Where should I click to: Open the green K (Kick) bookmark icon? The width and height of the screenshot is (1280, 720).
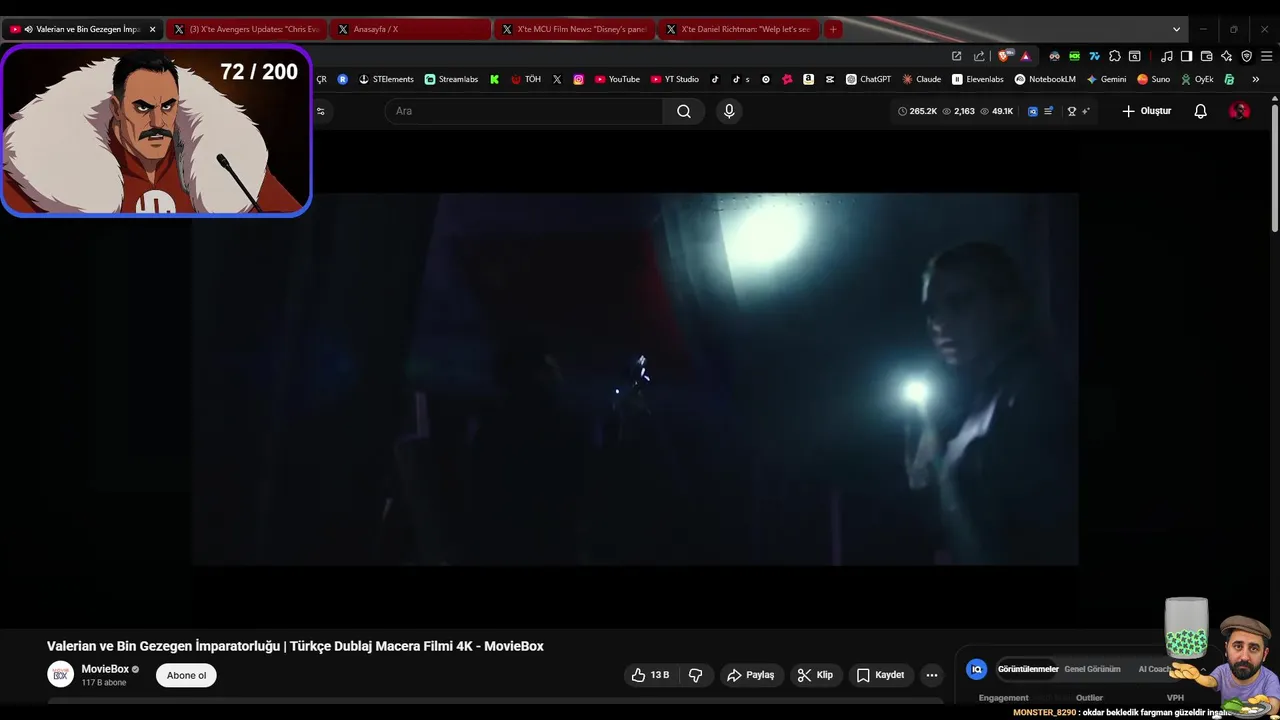point(494,79)
